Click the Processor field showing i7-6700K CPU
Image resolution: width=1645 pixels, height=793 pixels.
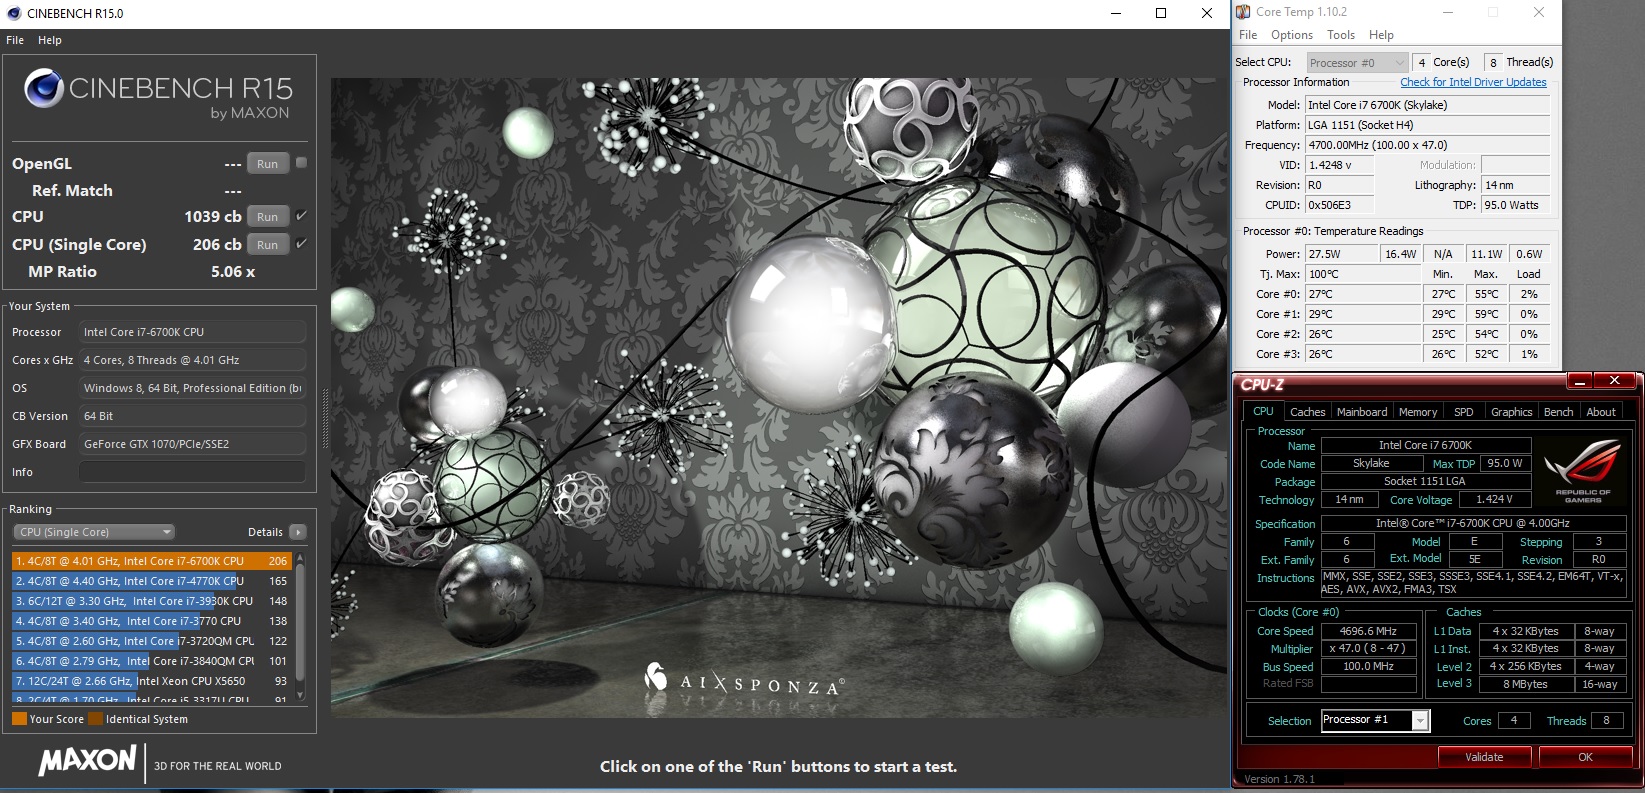192,332
